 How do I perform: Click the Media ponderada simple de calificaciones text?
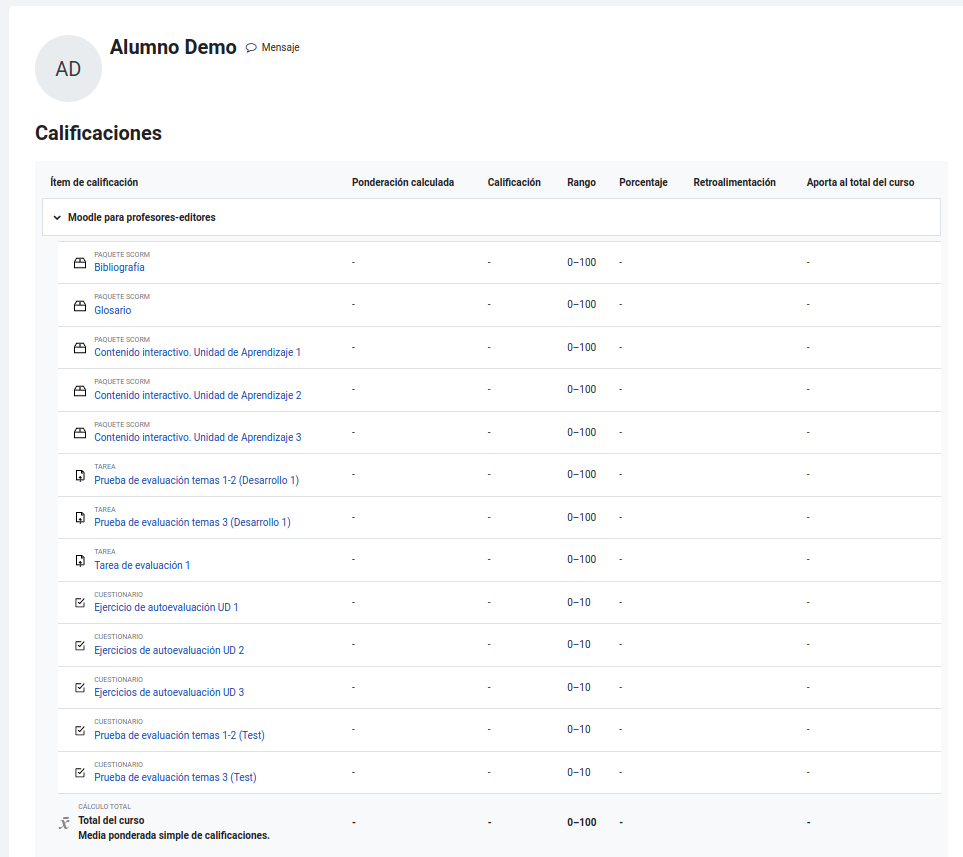click(x=174, y=835)
